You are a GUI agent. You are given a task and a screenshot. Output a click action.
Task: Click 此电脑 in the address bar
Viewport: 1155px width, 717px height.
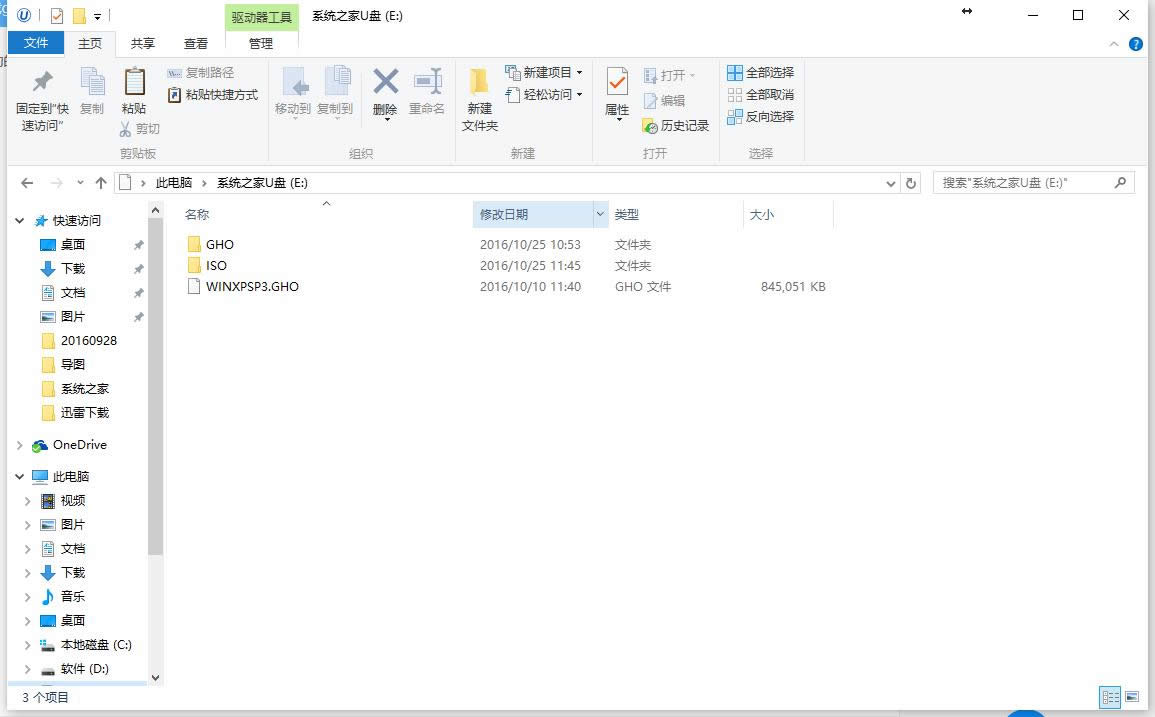coord(174,183)
